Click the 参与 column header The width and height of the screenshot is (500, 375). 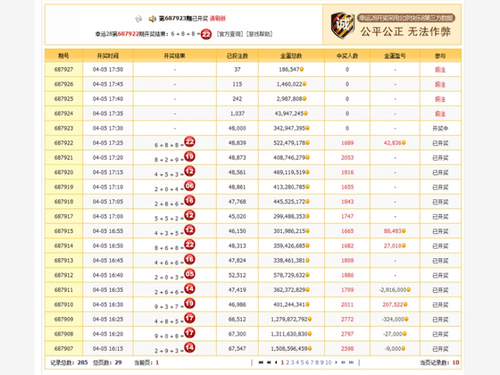point(440,56)
